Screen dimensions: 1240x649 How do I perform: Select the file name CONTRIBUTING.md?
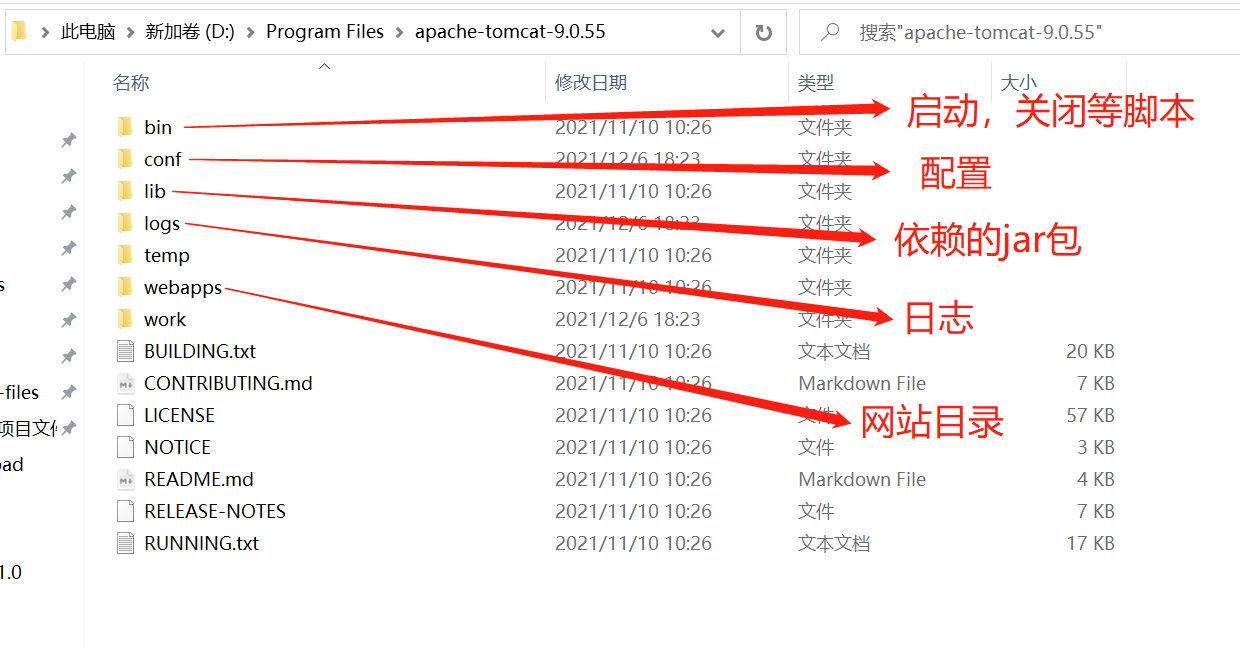[x=228, y=383]
